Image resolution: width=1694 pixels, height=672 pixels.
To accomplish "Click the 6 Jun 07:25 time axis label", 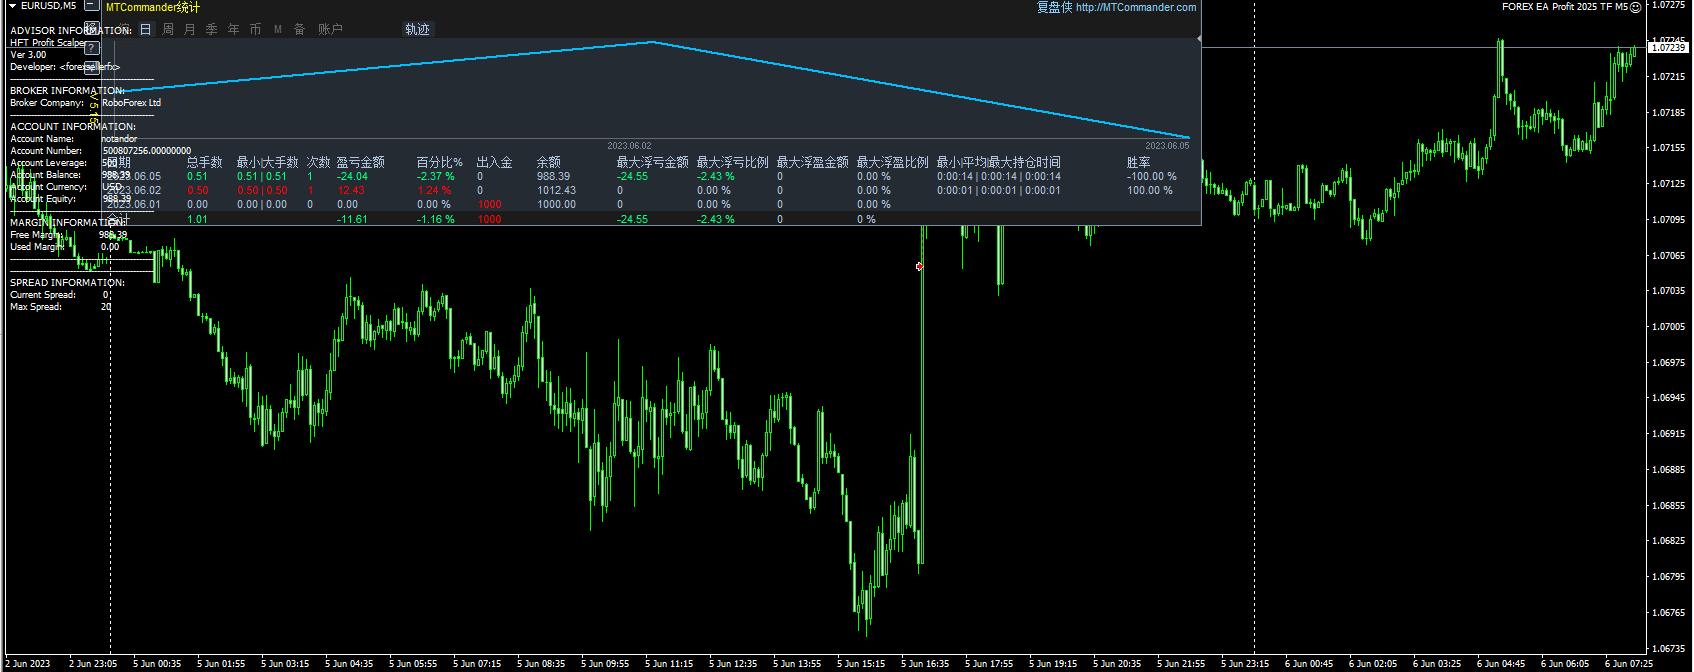I will point(1629,664).
